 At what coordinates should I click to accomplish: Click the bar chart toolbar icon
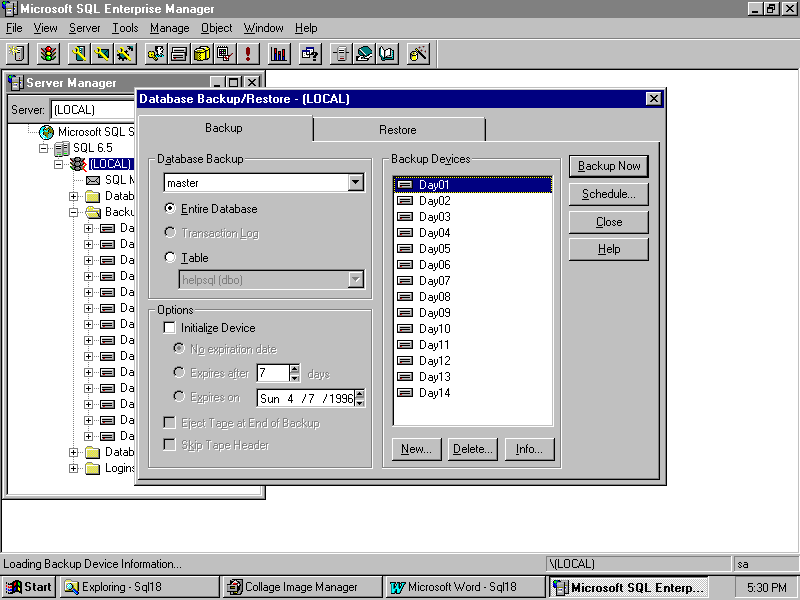click(279, 53)
